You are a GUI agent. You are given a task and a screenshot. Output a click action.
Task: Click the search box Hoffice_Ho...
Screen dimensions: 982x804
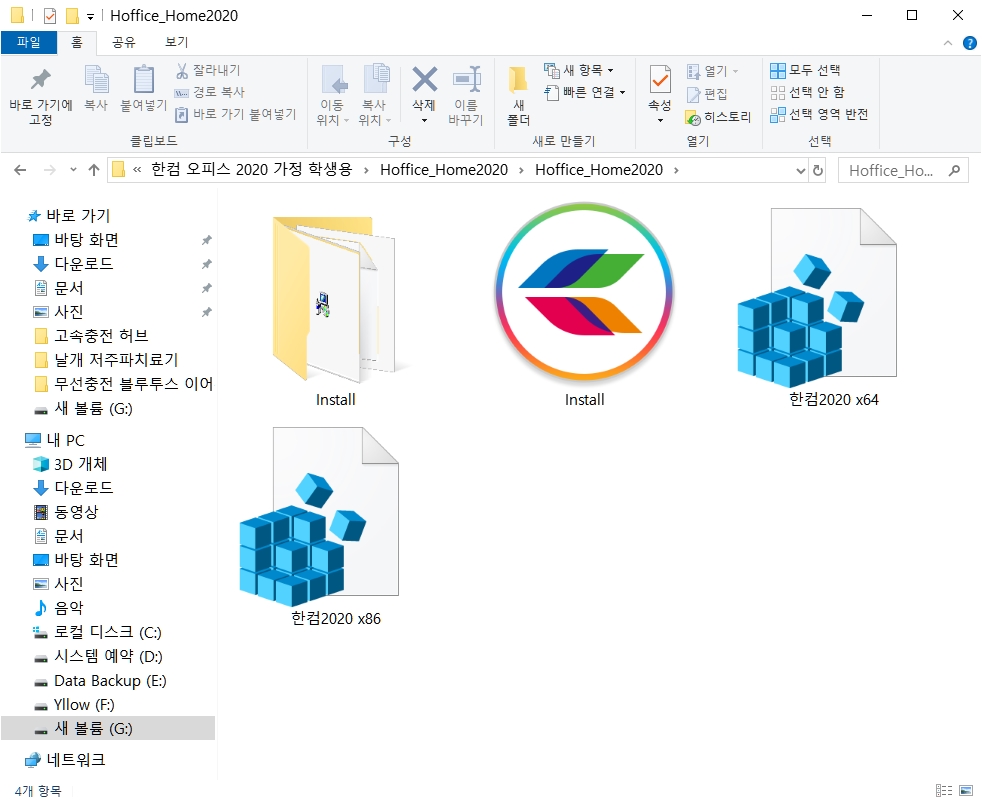pyautogui.click(x=903, y=170)
